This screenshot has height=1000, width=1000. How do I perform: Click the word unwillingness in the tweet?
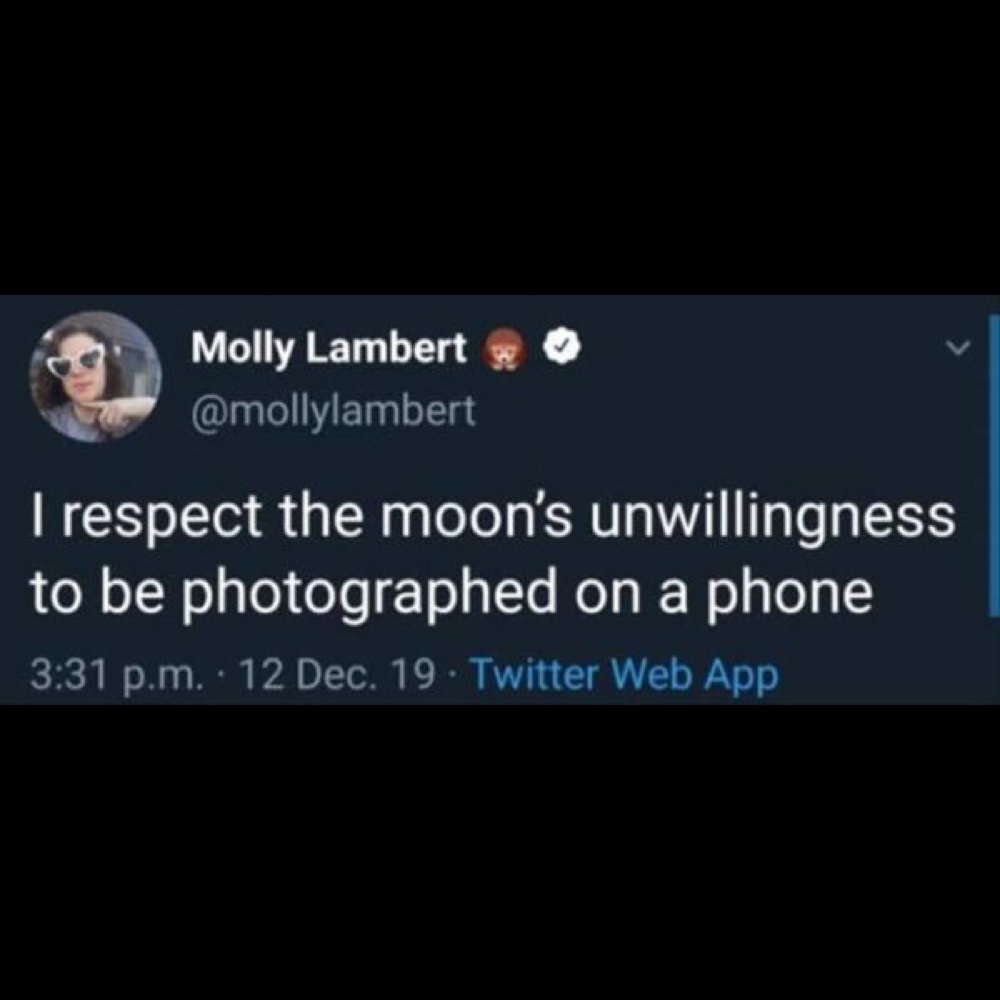(x=773, y=518)
